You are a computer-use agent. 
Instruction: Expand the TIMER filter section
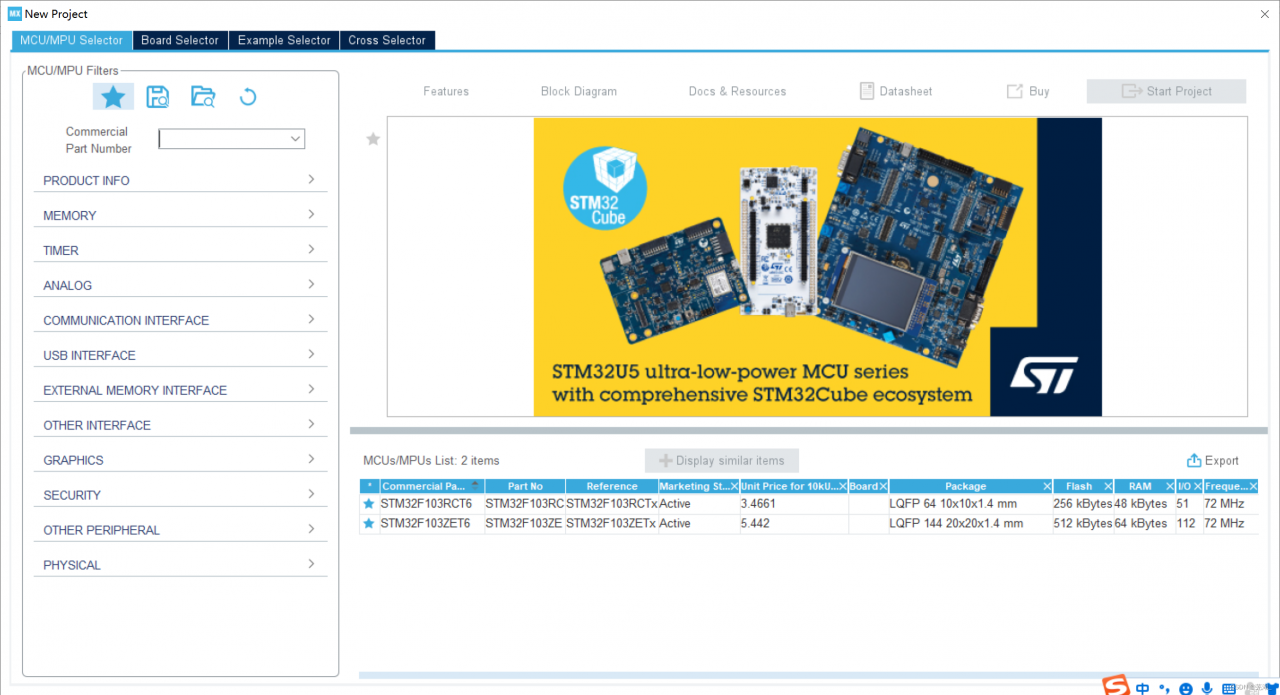coord(180,250)
